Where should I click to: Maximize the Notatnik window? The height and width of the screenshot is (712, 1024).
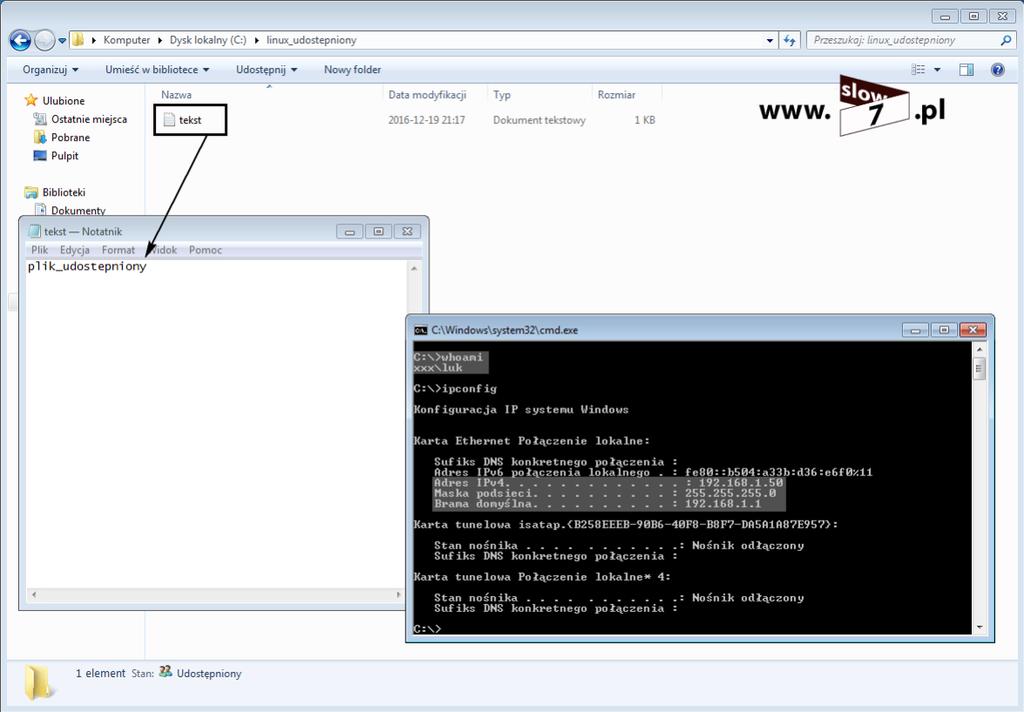click(x=378, y=231)
